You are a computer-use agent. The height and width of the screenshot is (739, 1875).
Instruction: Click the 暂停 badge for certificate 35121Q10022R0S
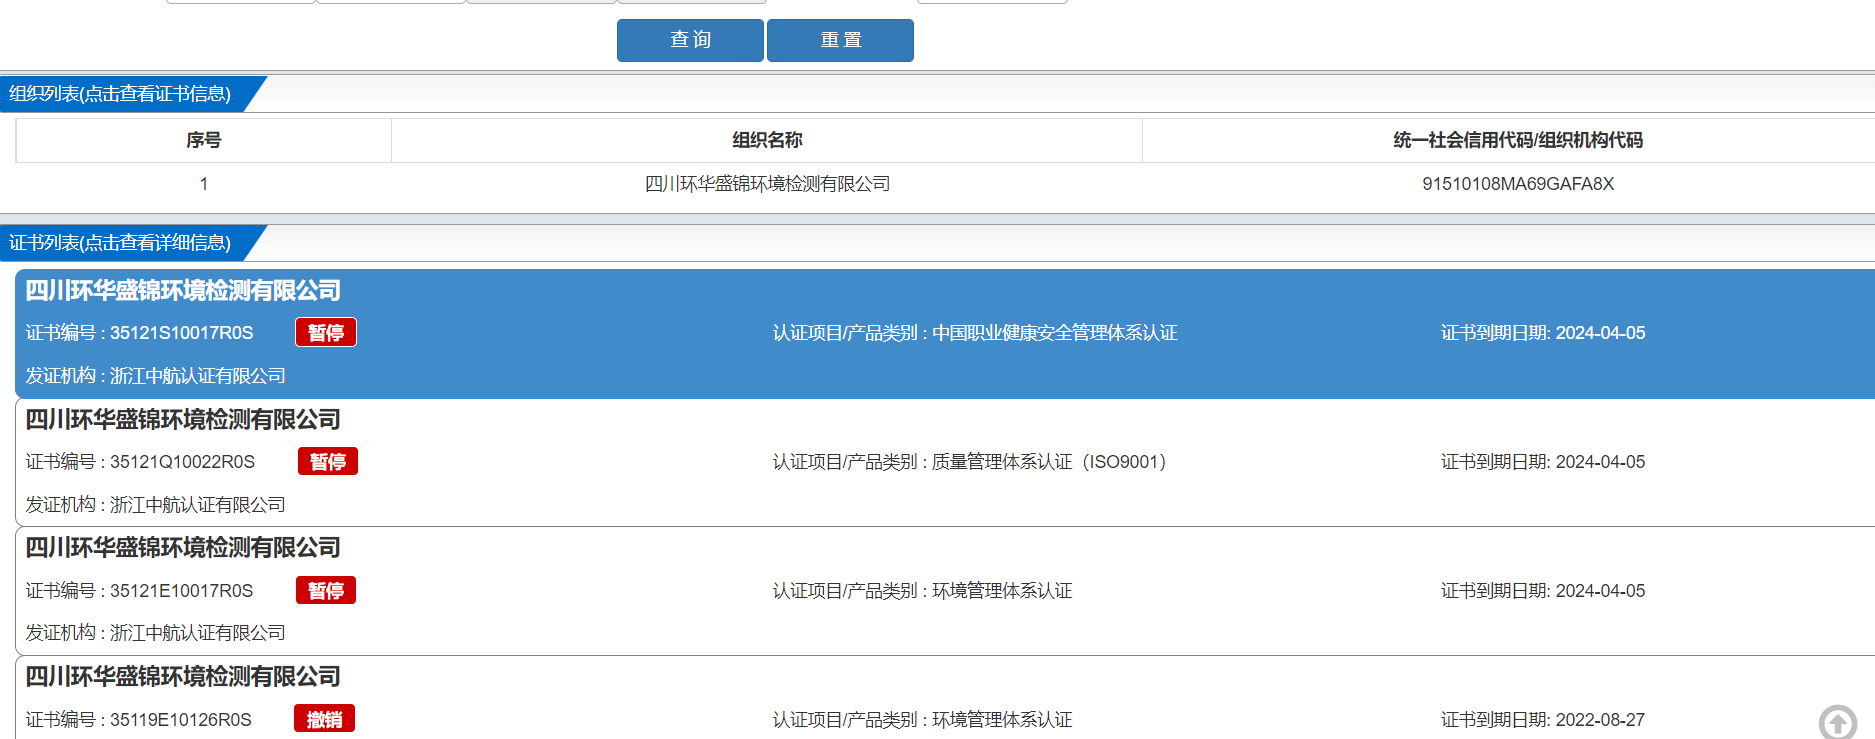point(328,461)
